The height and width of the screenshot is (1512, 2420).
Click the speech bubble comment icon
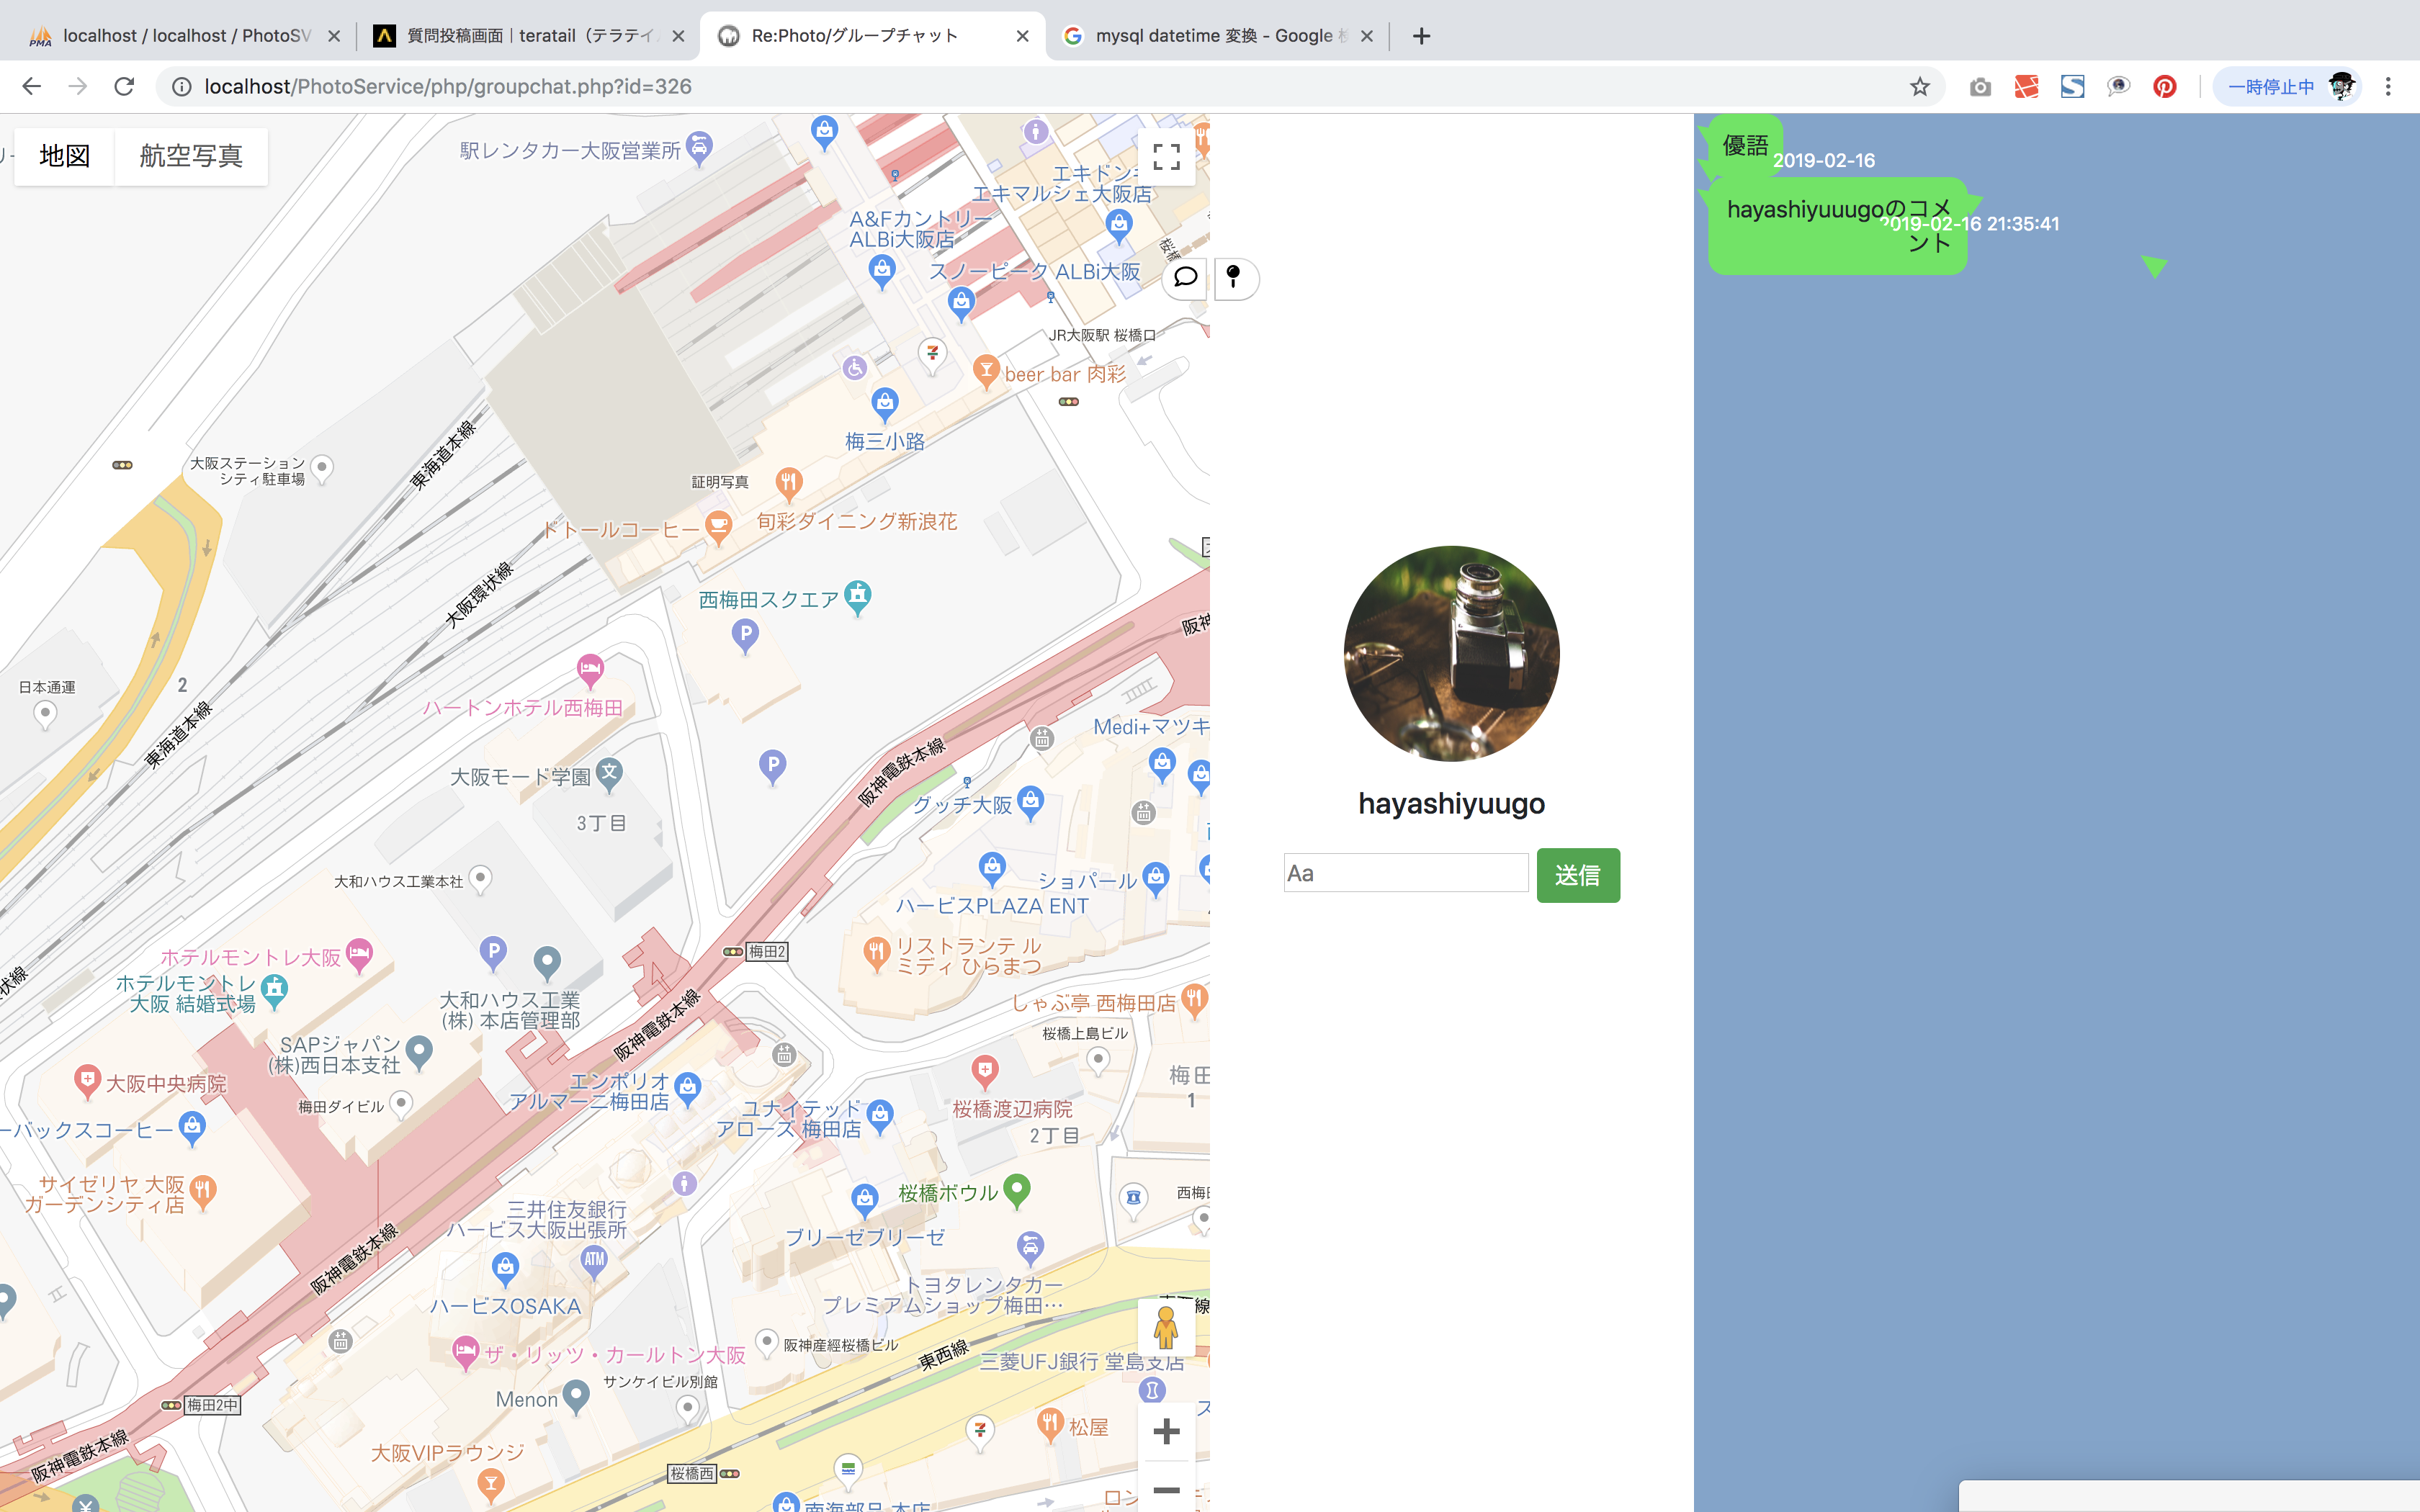(x=1185, y=277)
